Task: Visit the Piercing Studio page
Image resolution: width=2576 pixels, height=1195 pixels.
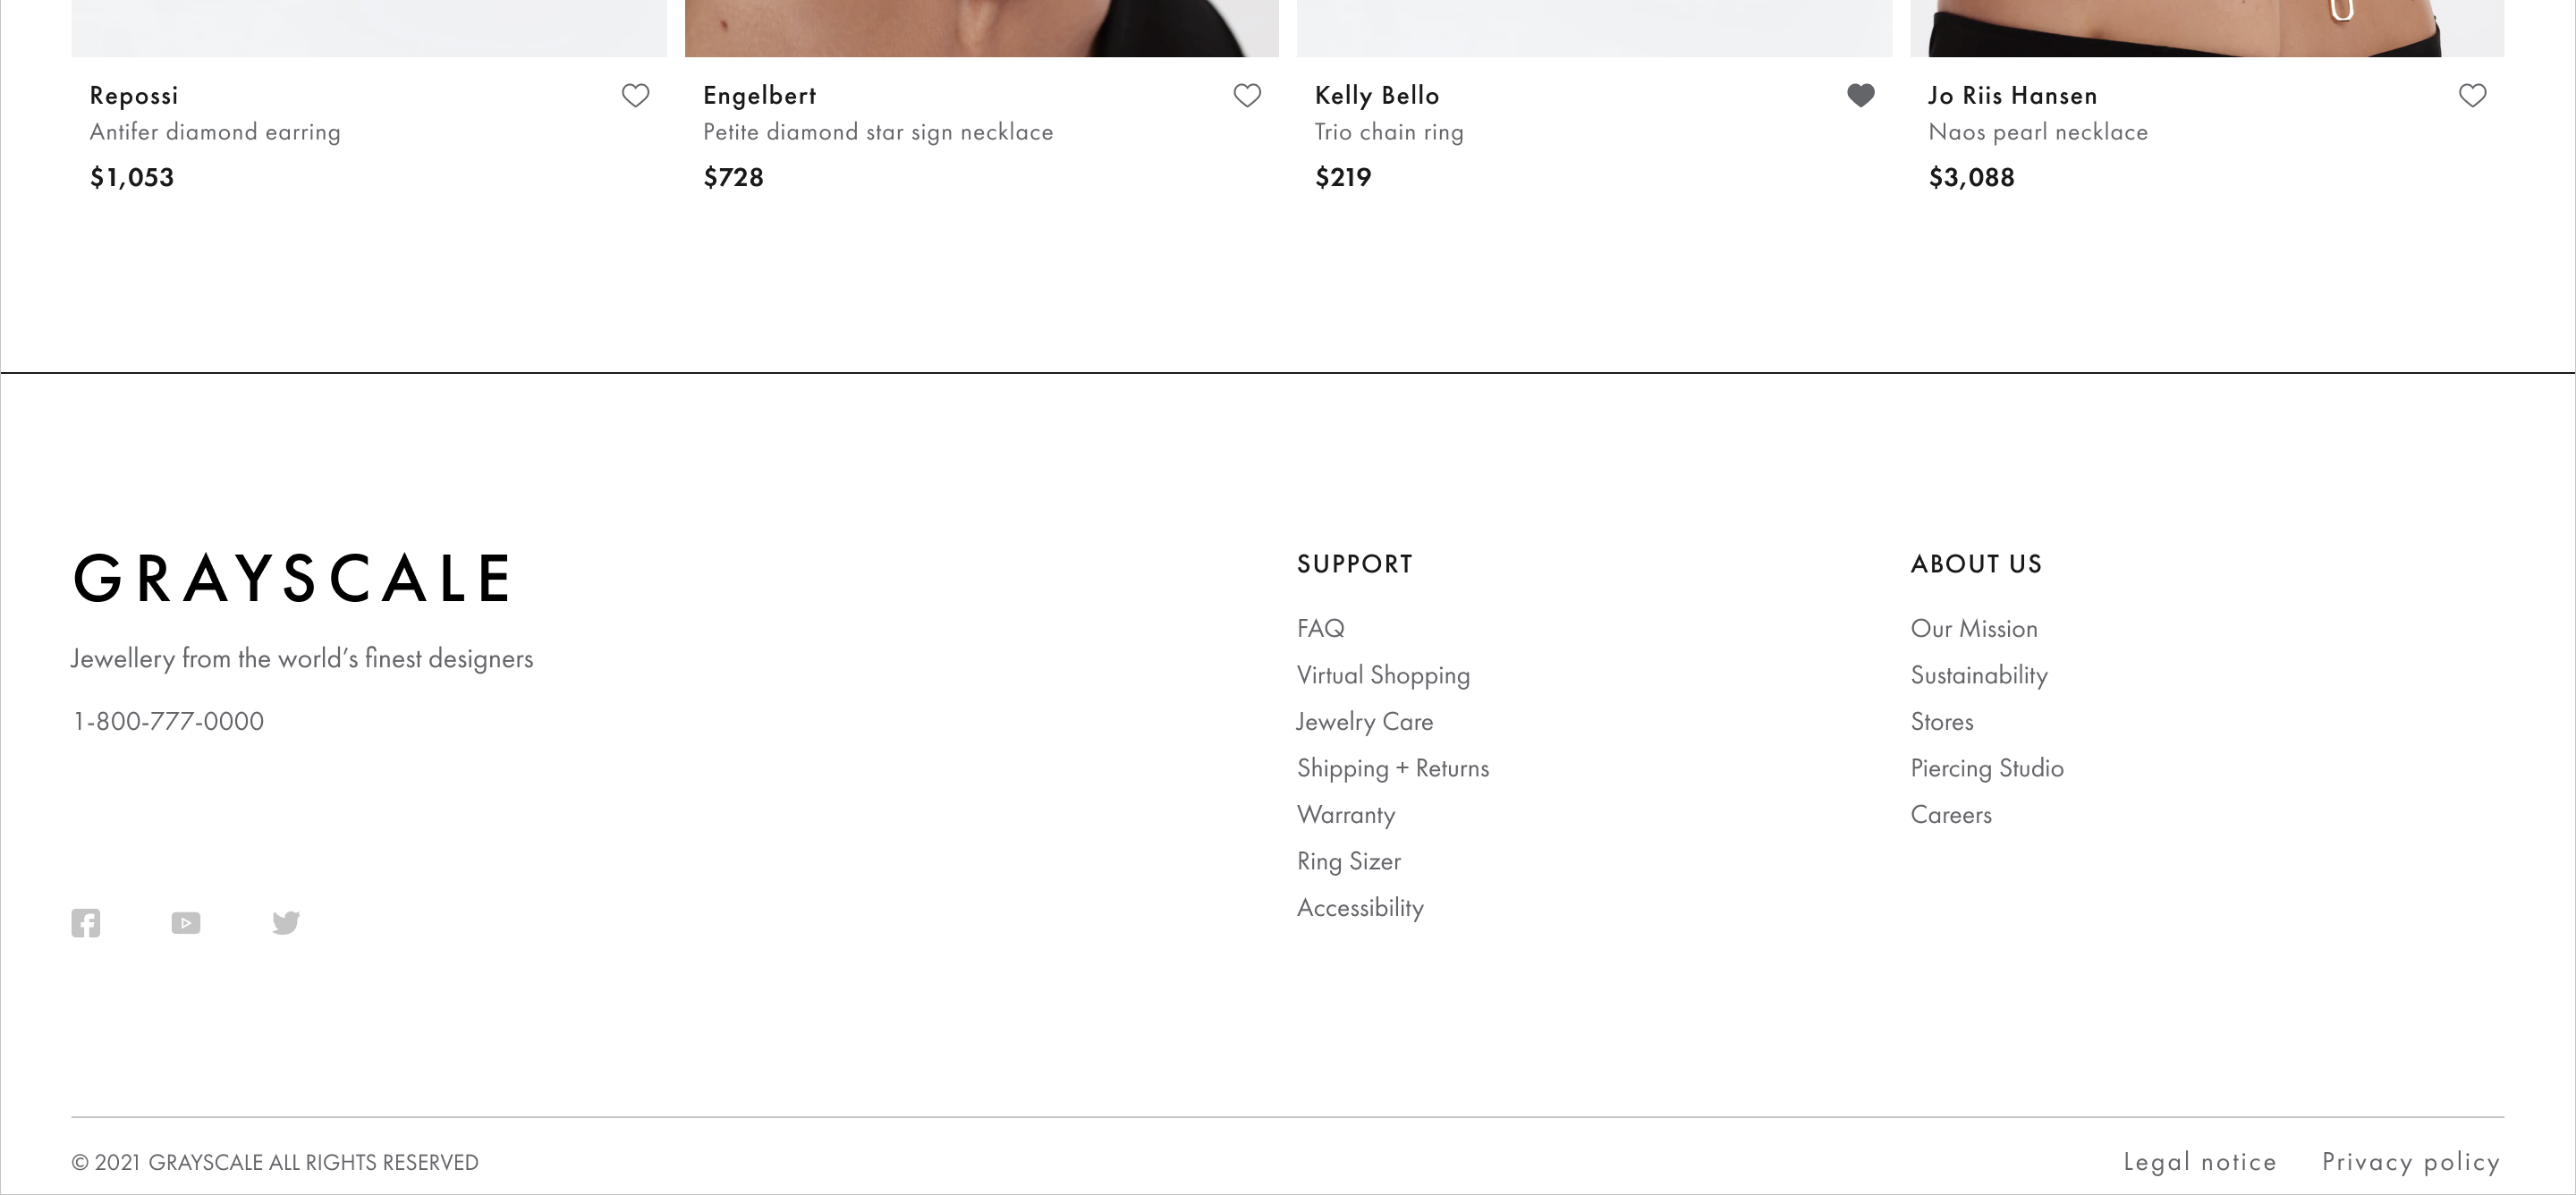Action: (1987, 768)
